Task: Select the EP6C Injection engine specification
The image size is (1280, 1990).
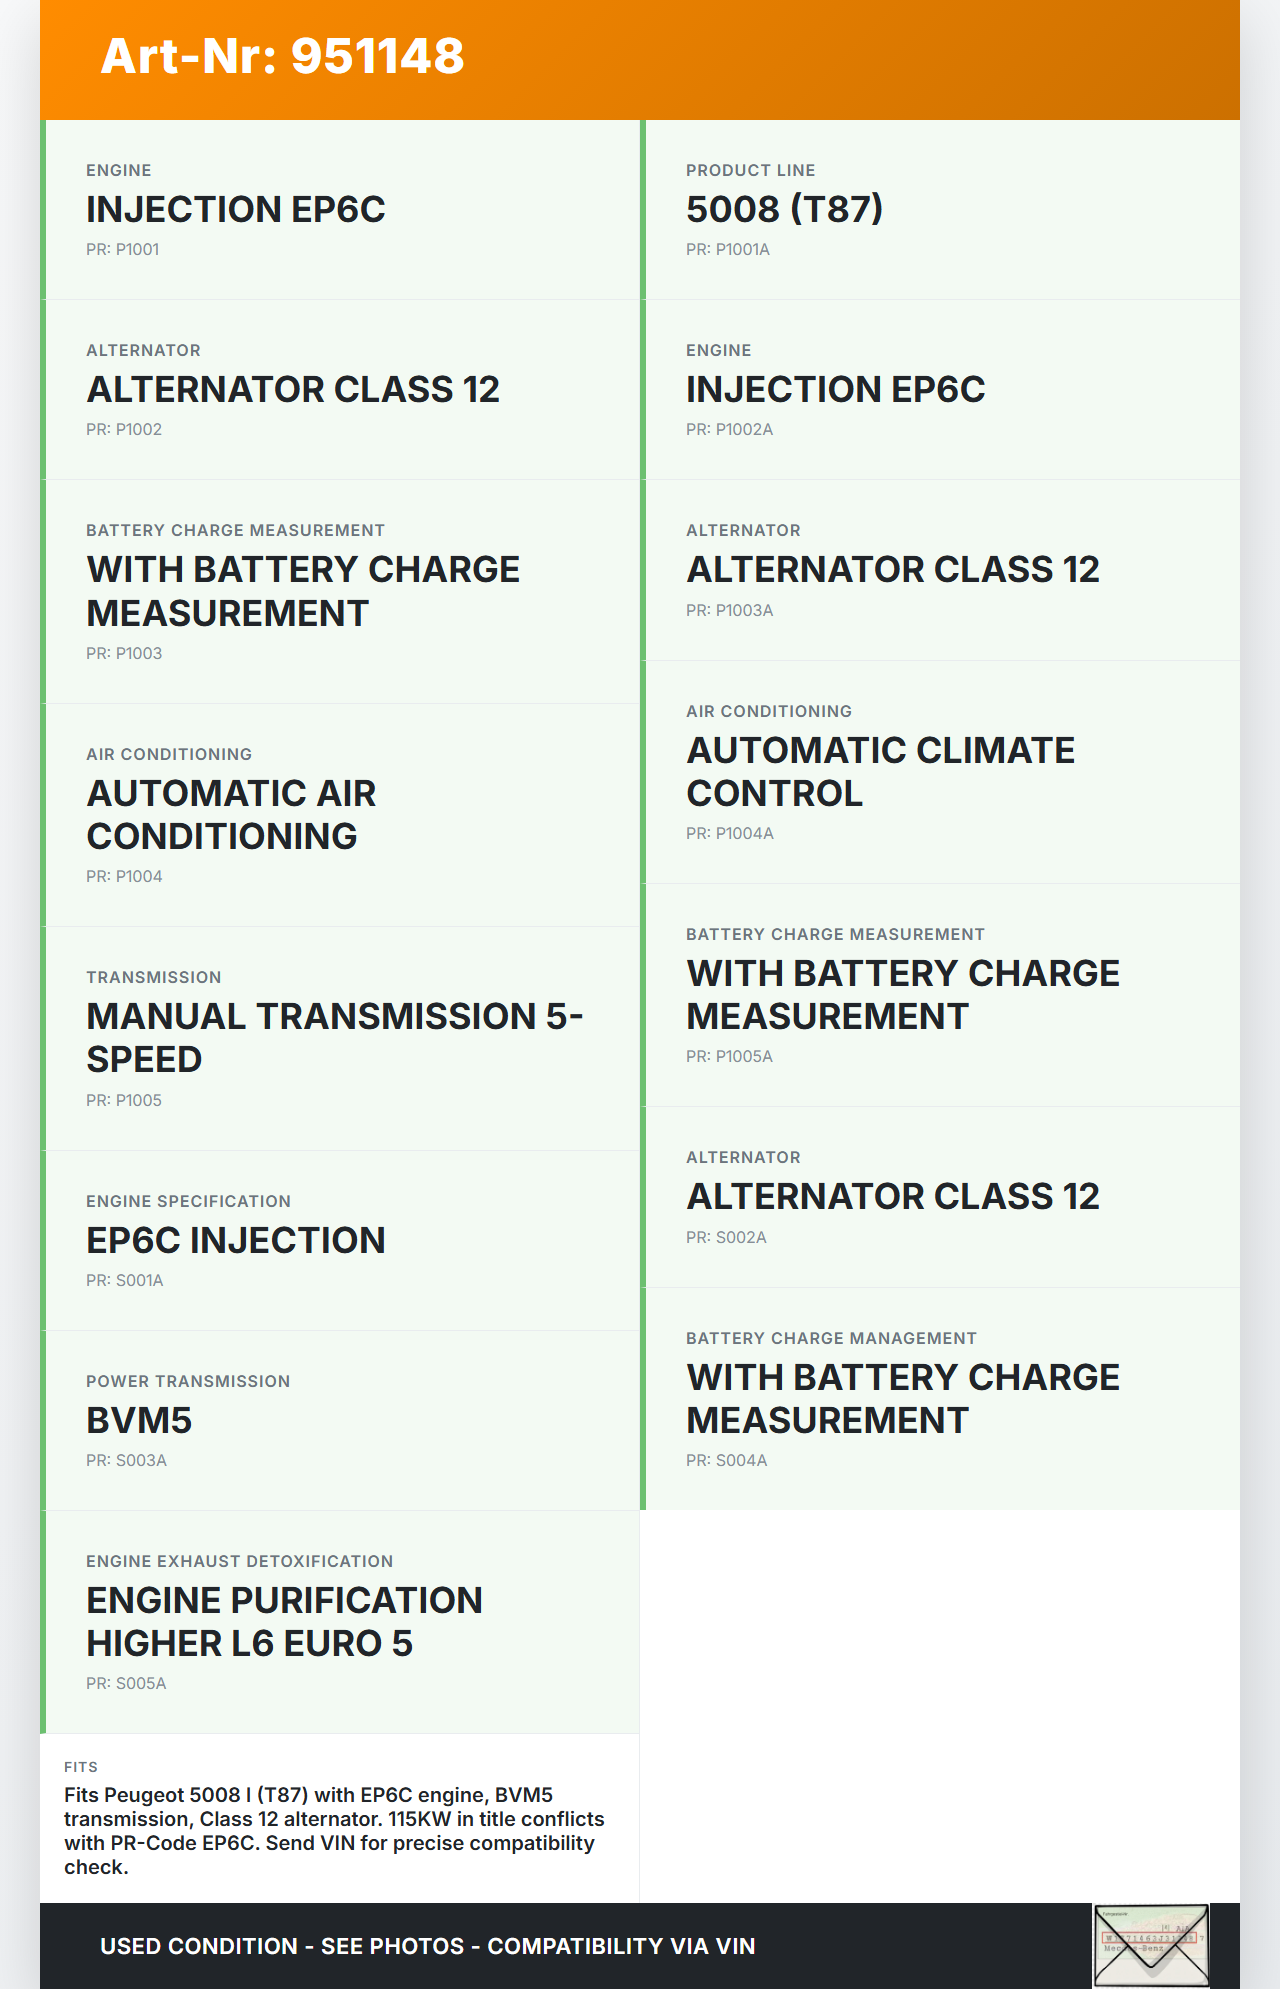Action: click(x=340, y=1240)
